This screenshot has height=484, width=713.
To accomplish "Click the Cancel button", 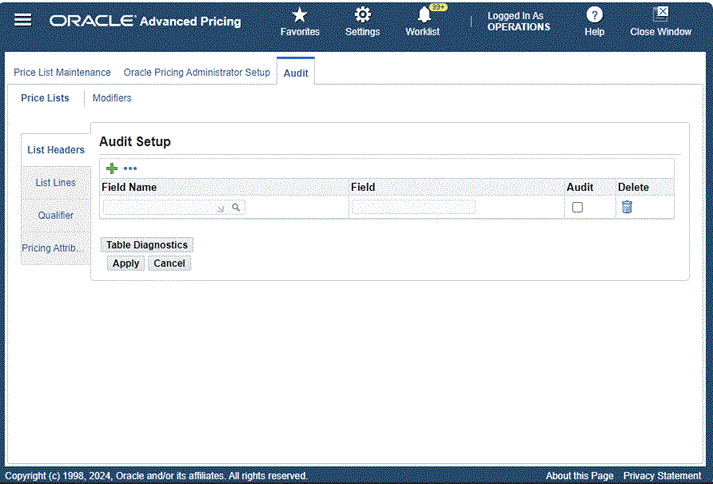I will point(169,263).
